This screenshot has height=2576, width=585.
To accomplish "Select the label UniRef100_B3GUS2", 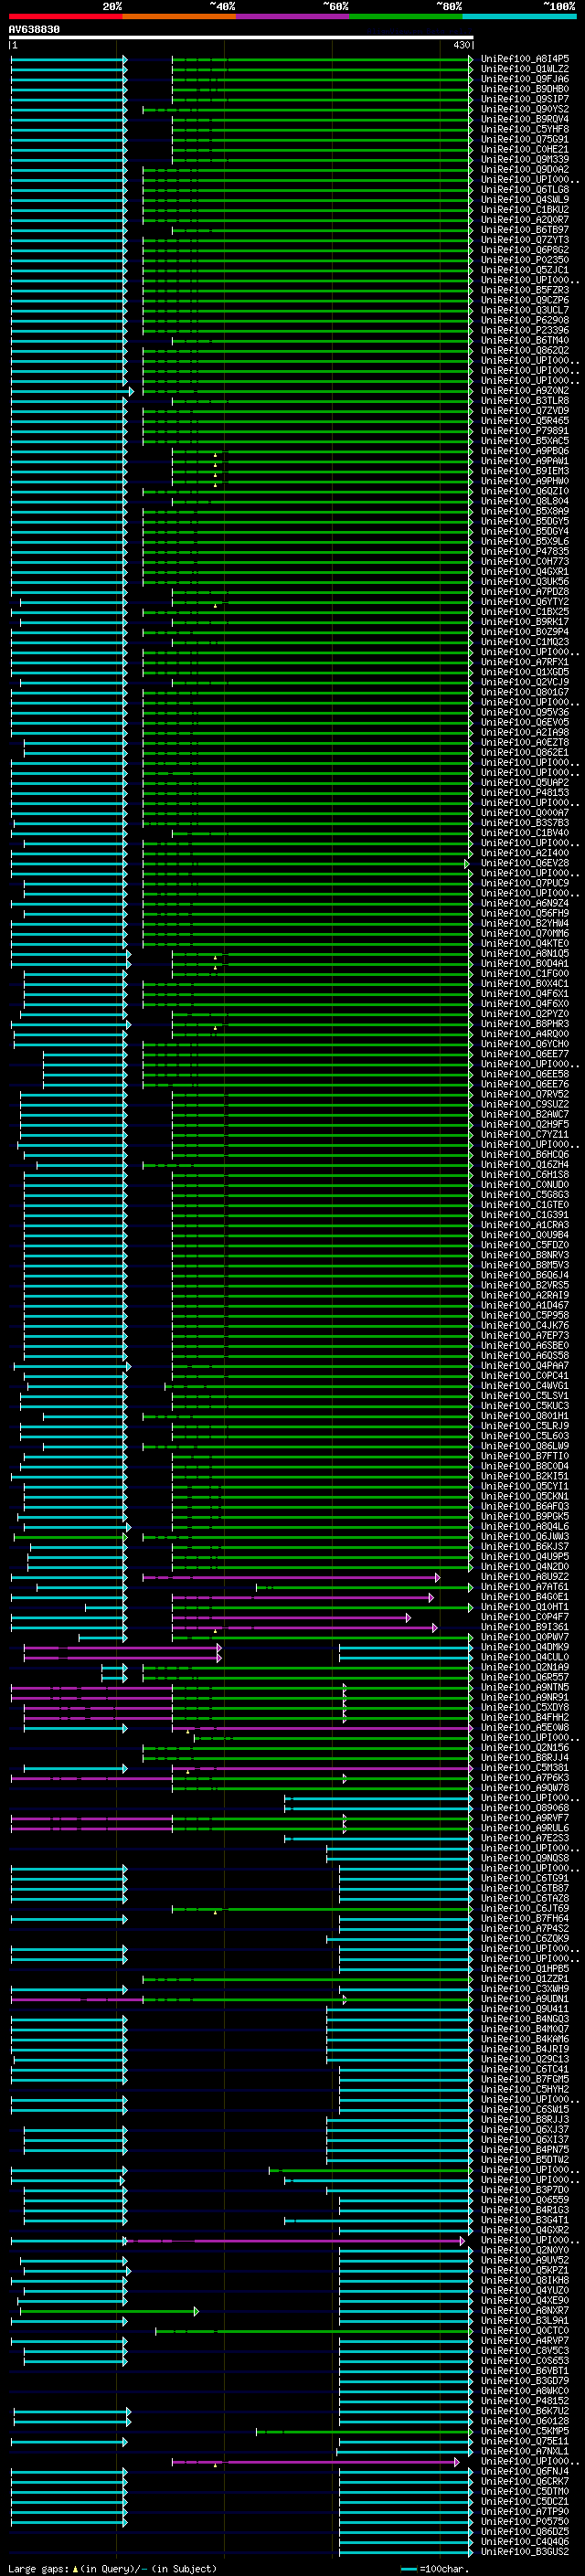I will [524, 2551].
